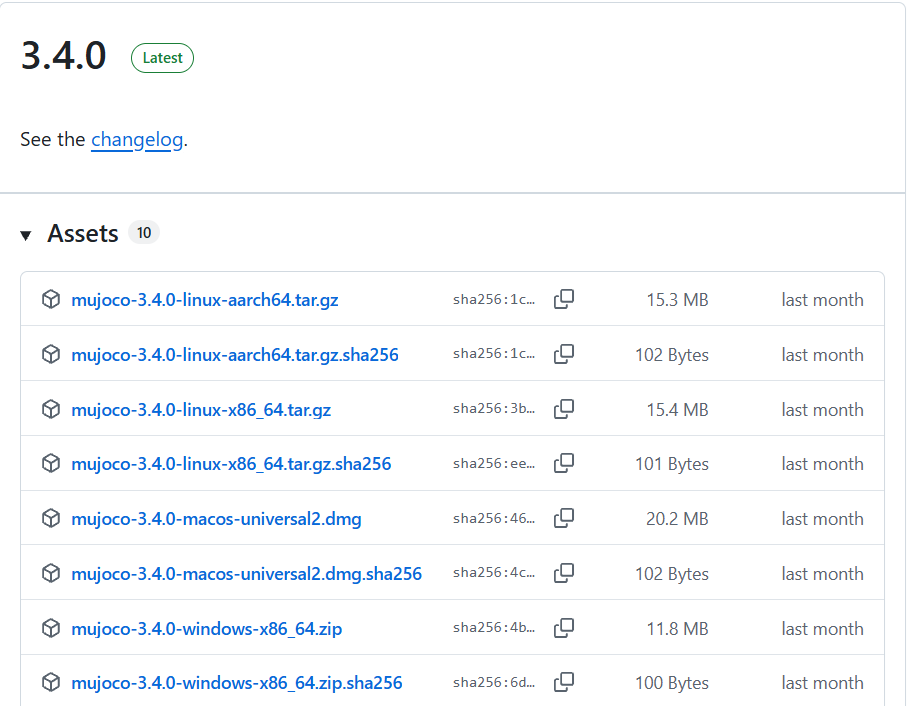Collapse the Assets section triangle
Screen dimensions: 909x706
26,235
